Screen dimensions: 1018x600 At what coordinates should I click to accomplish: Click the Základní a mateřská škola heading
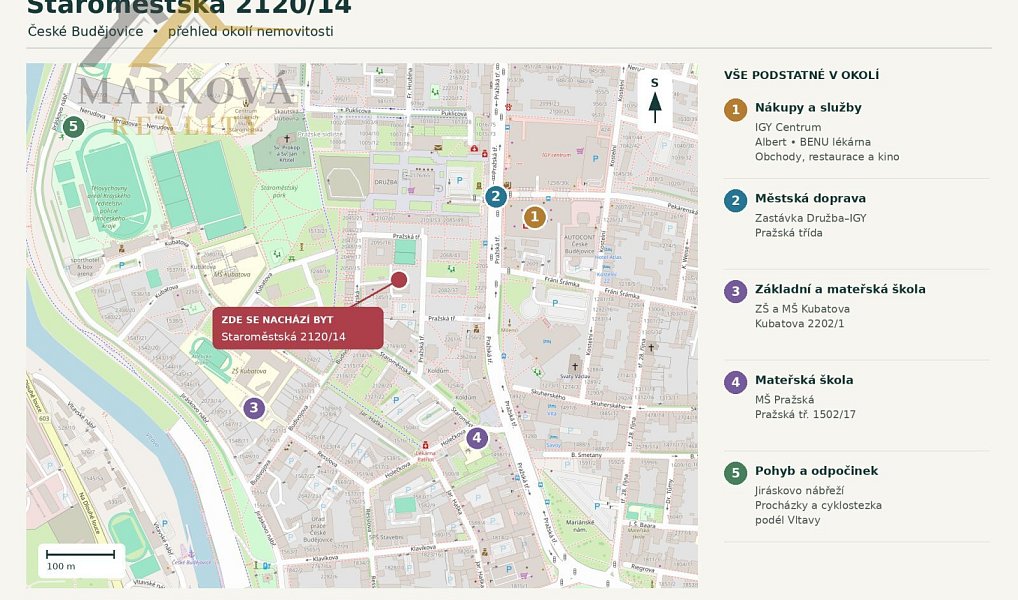(x=840, y=289)
